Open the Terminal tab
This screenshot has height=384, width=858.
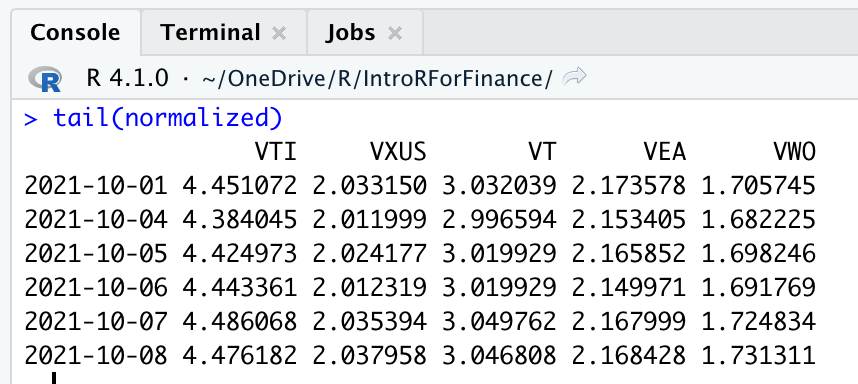210,33
